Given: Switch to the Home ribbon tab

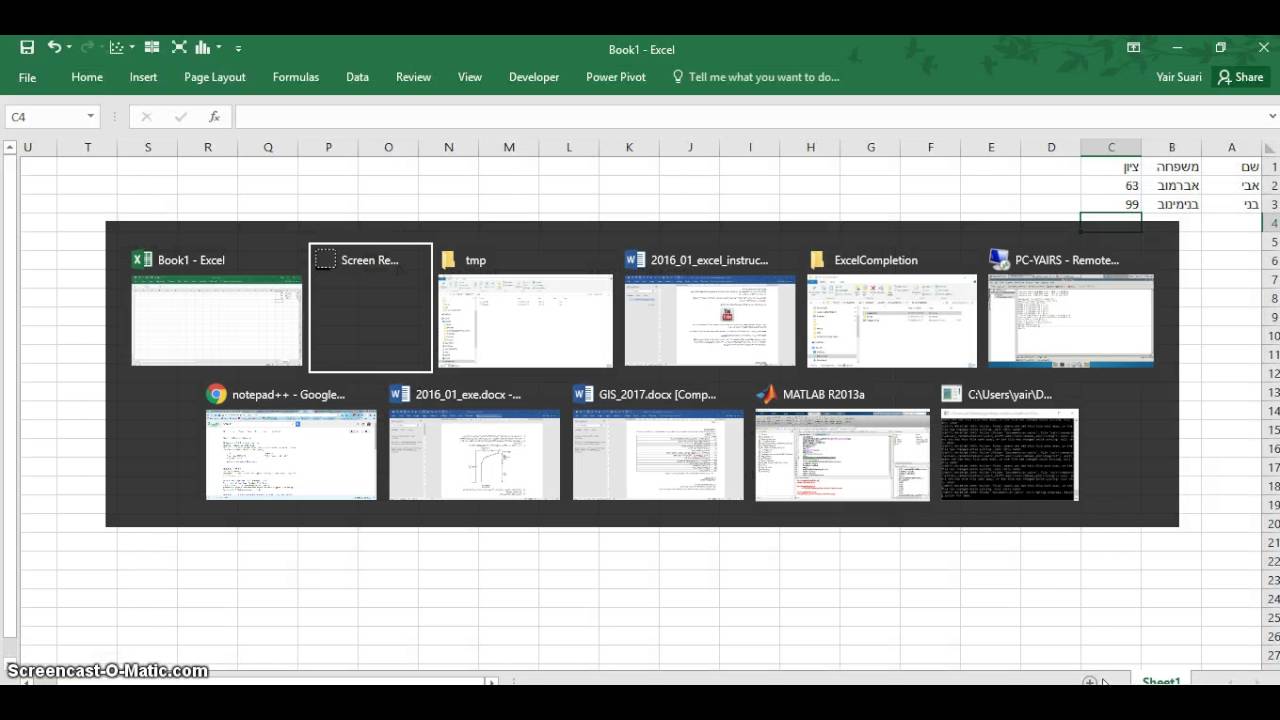Looking at the screenshot, I should [87, 77].
